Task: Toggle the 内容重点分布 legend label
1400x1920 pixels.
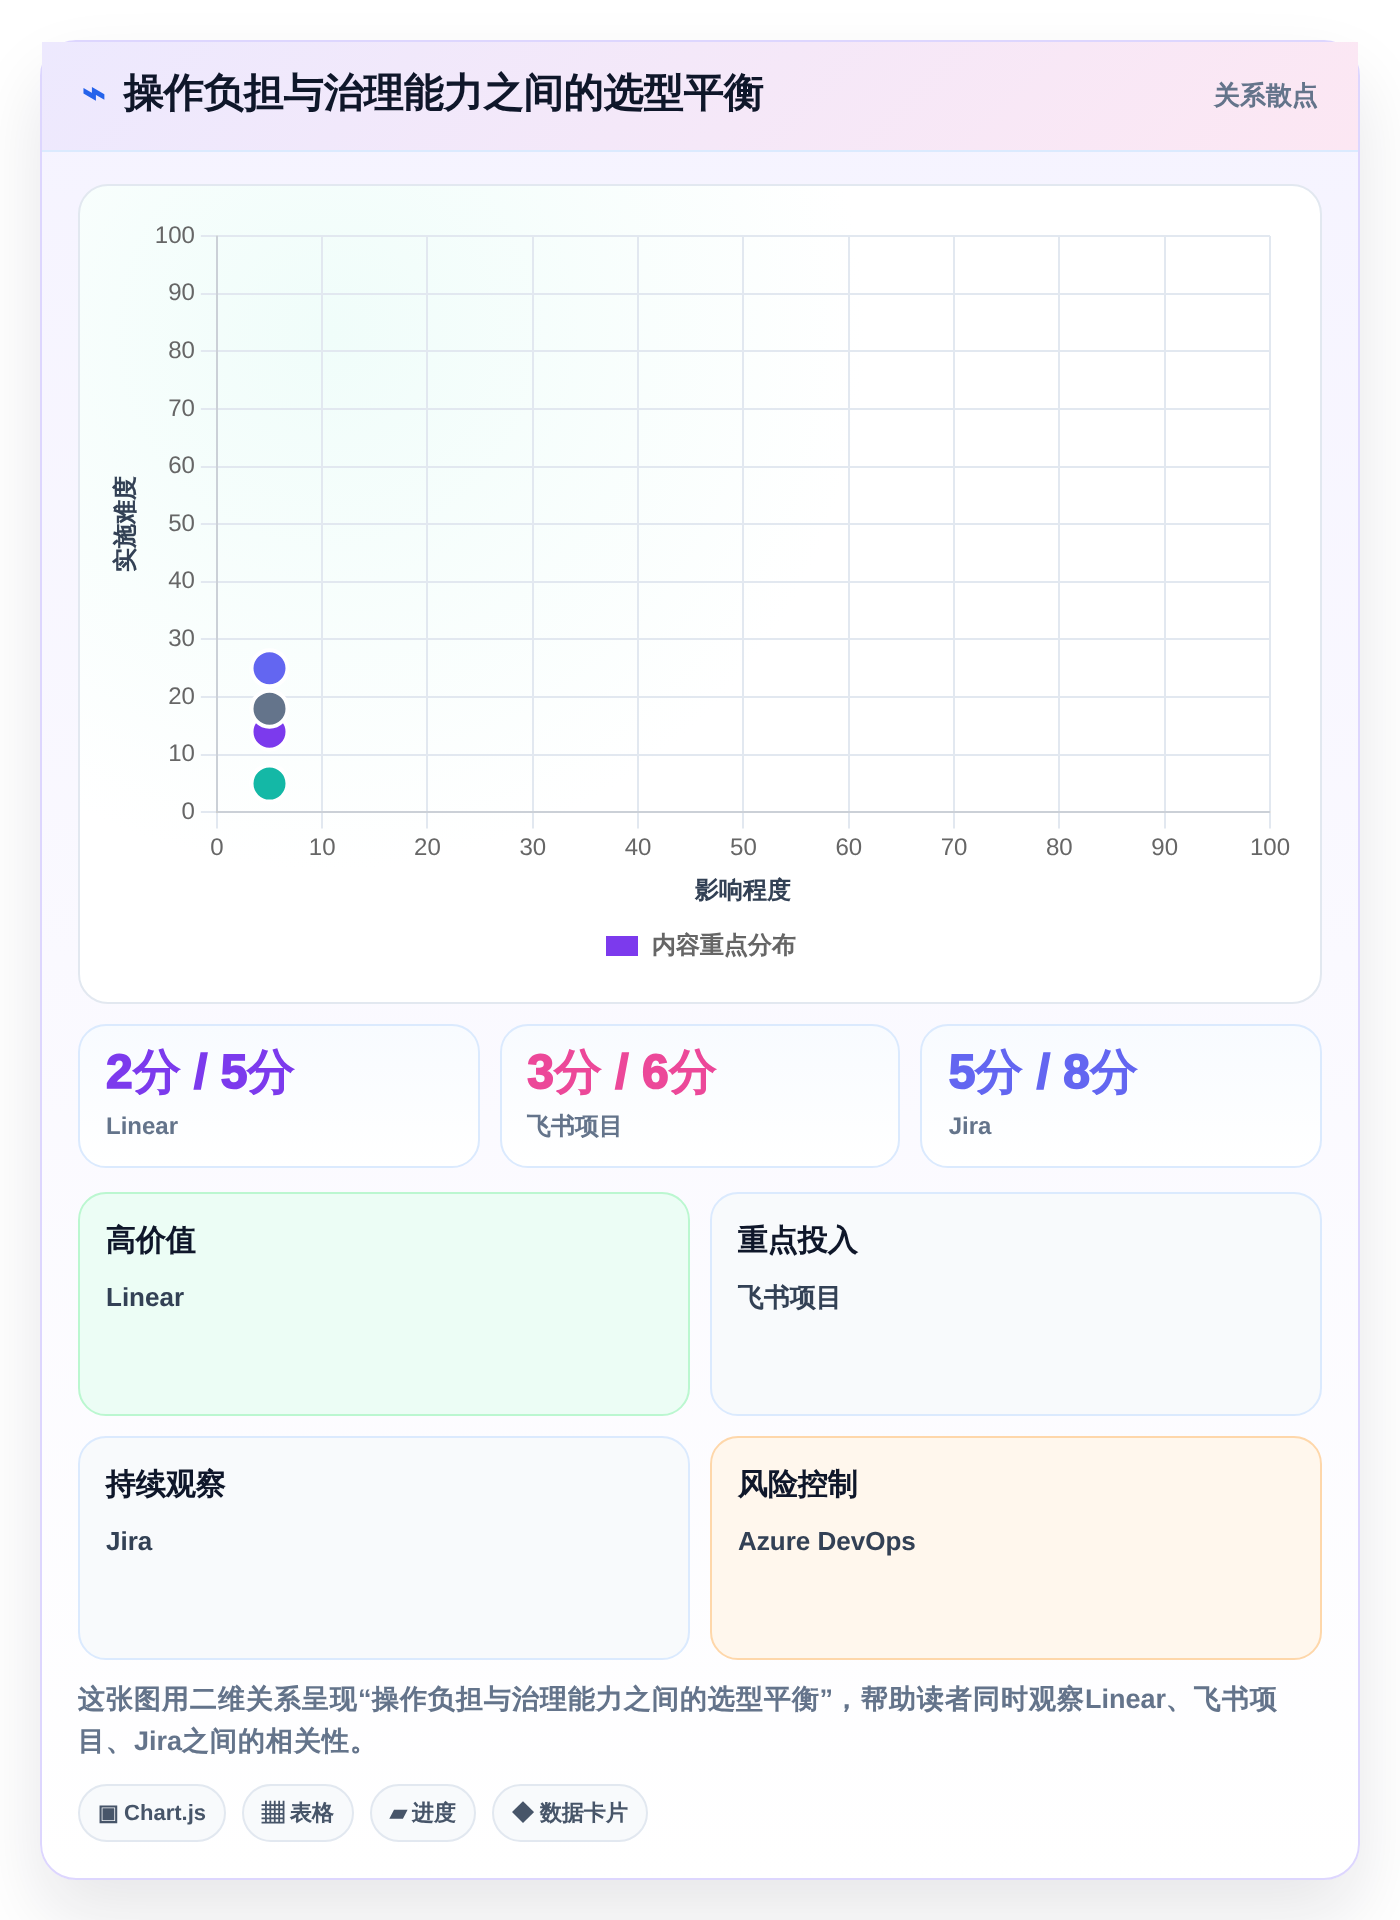Action: [x=723, y=946]
